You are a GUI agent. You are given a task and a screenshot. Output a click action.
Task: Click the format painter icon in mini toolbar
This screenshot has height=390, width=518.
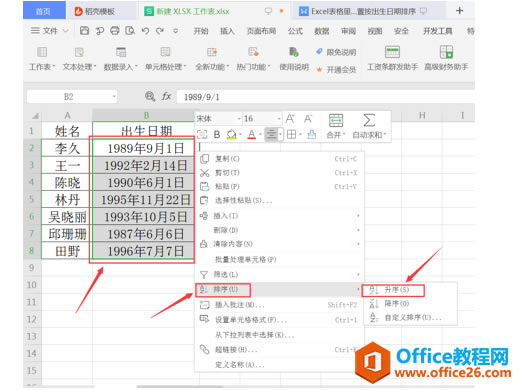point(312,135)
